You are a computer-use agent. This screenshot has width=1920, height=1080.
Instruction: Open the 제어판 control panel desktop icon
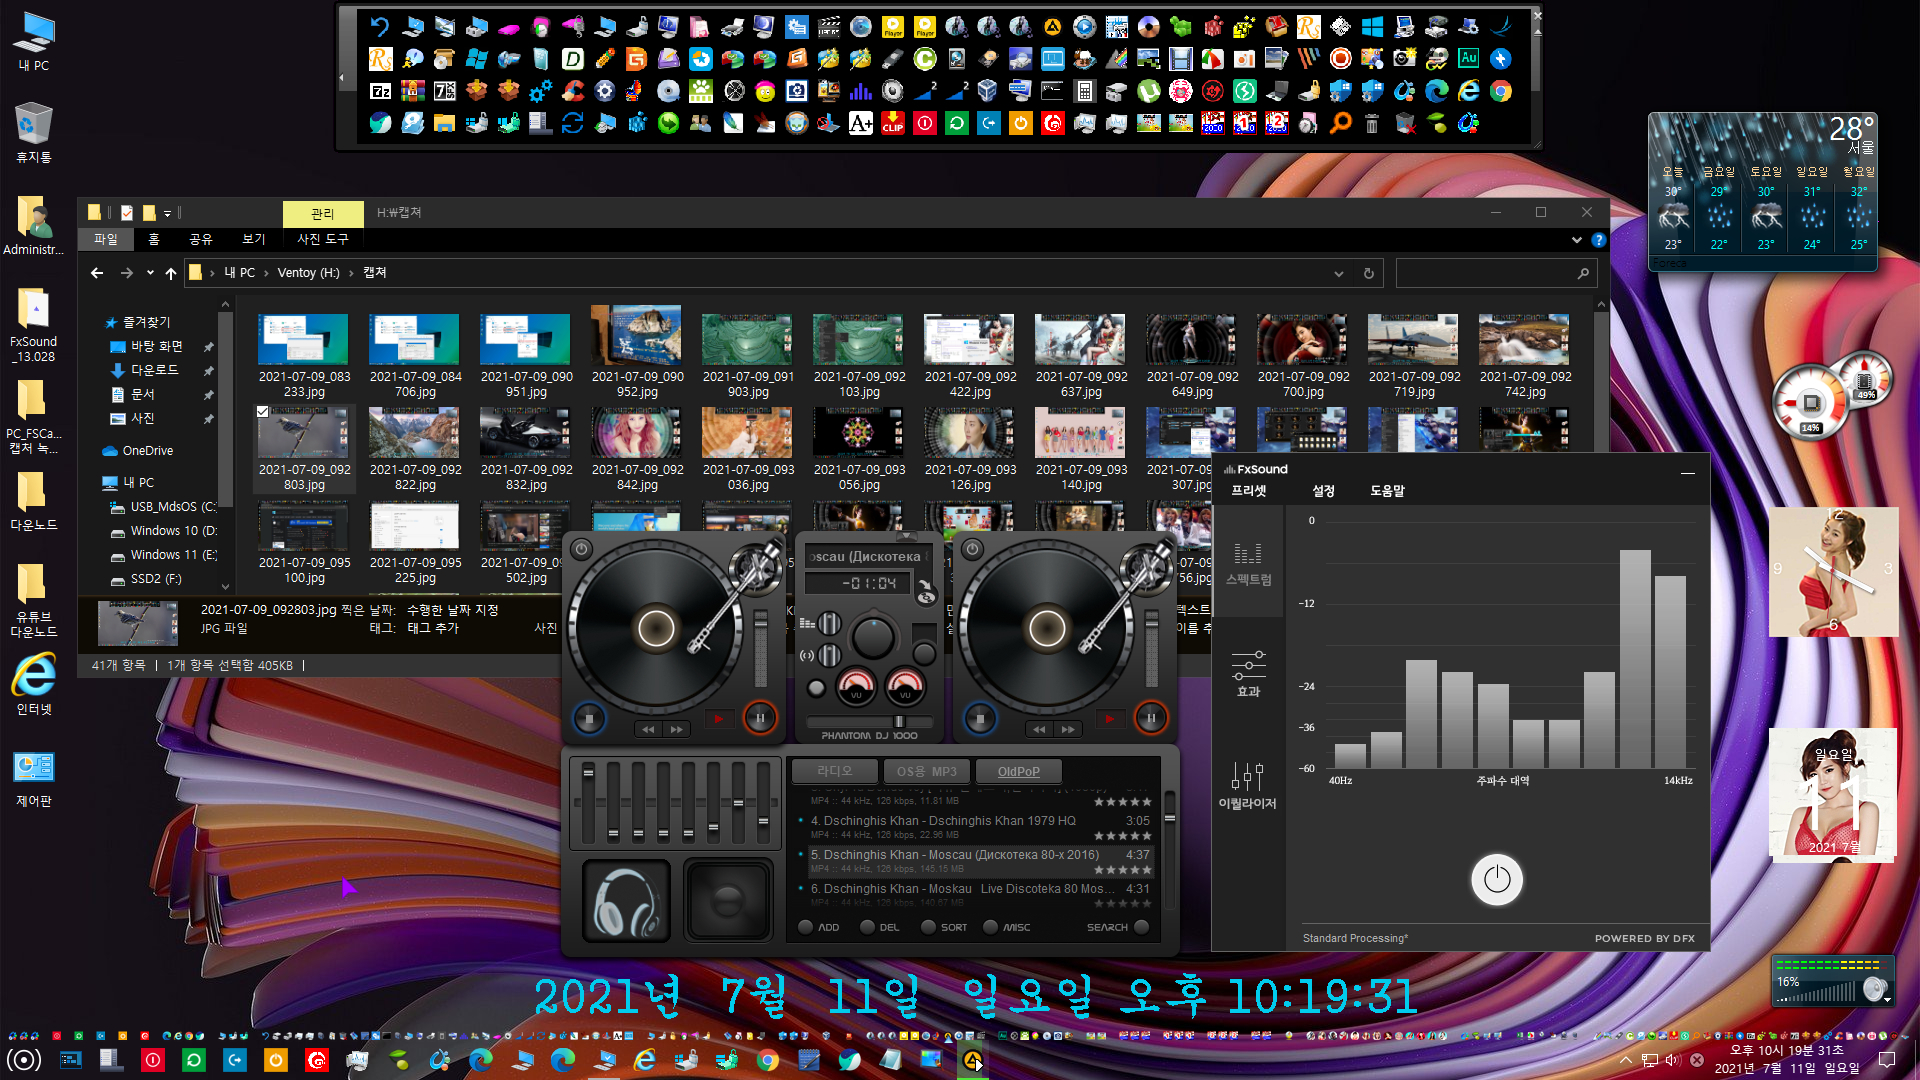tap(34, 779)
